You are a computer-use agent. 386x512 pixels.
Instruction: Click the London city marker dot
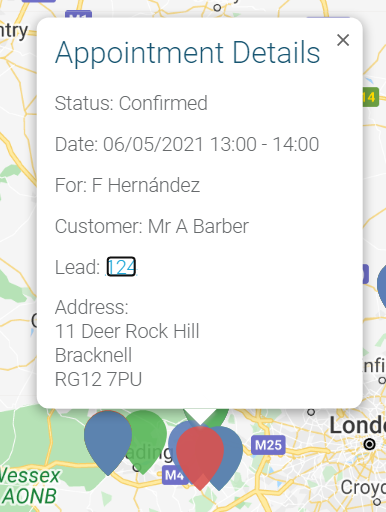point(369,444)
